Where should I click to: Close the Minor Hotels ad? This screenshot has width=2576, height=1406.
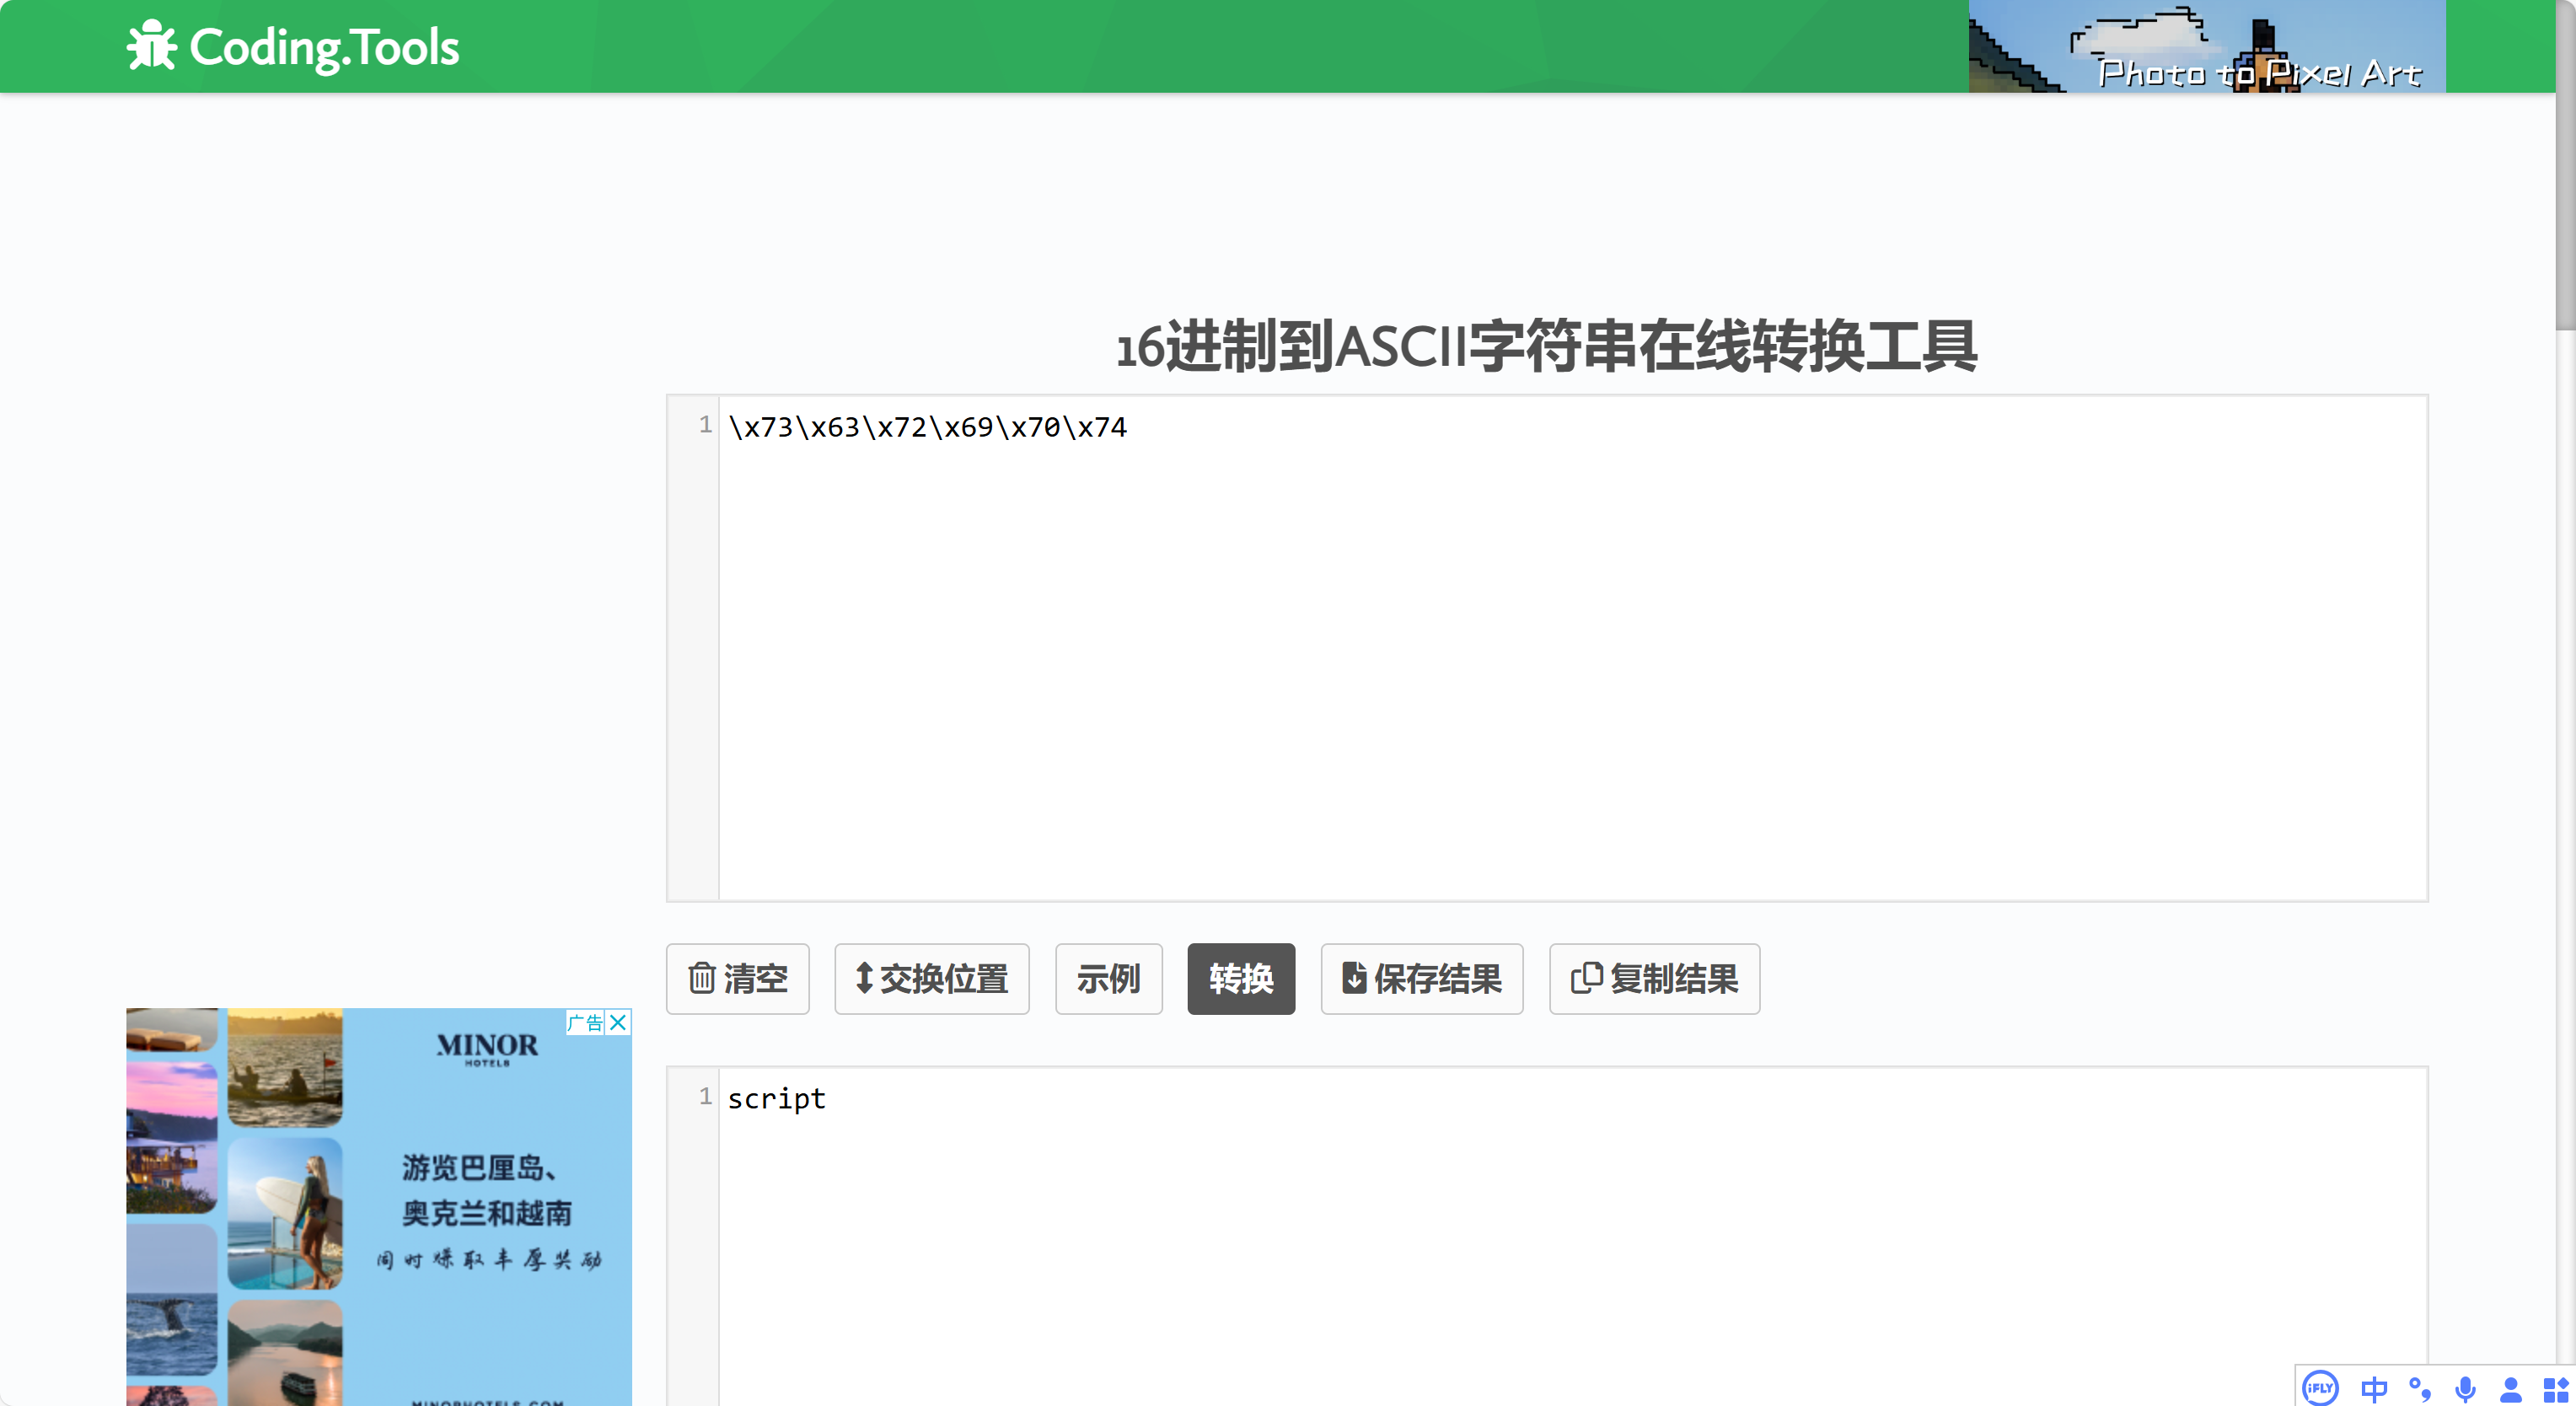click(x=619, y=1022)
